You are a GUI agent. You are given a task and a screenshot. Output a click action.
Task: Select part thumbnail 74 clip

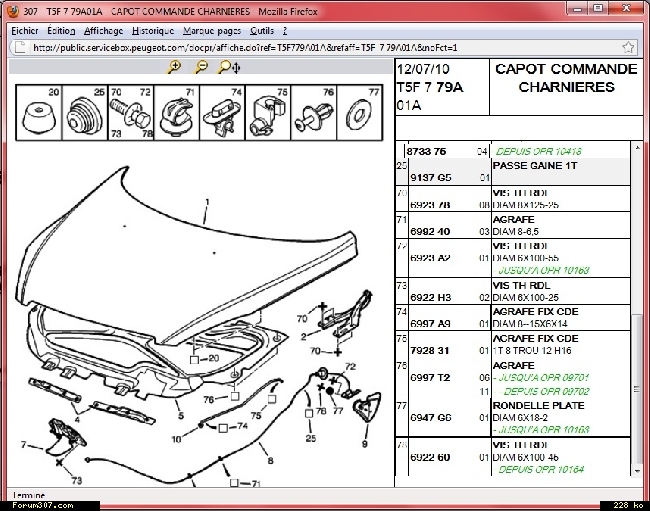click(x=223, y=113)
